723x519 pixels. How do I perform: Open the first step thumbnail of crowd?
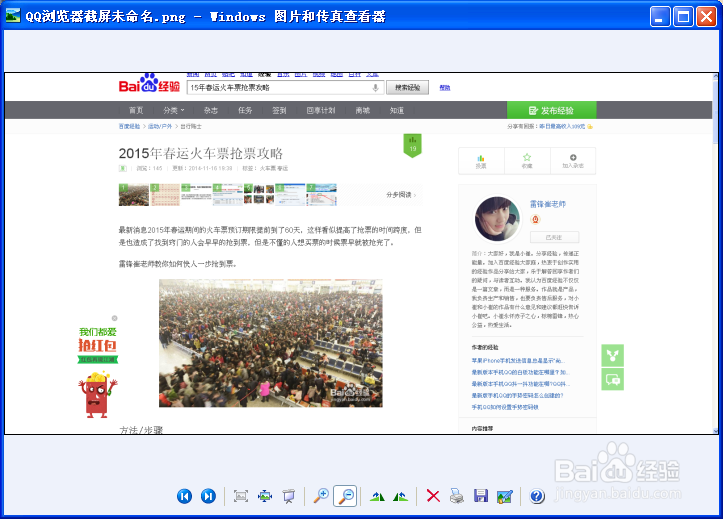coord(134,195)
